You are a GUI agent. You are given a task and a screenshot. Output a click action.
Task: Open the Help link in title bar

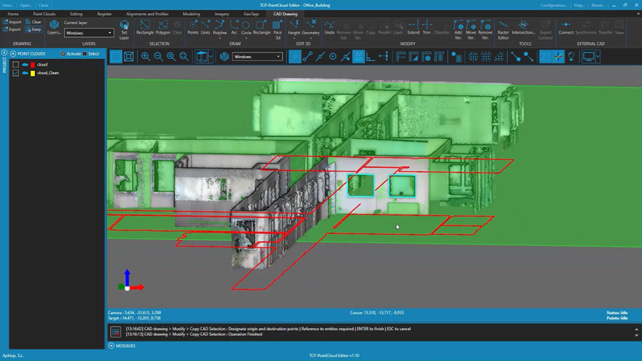click(x=579, y=5)
